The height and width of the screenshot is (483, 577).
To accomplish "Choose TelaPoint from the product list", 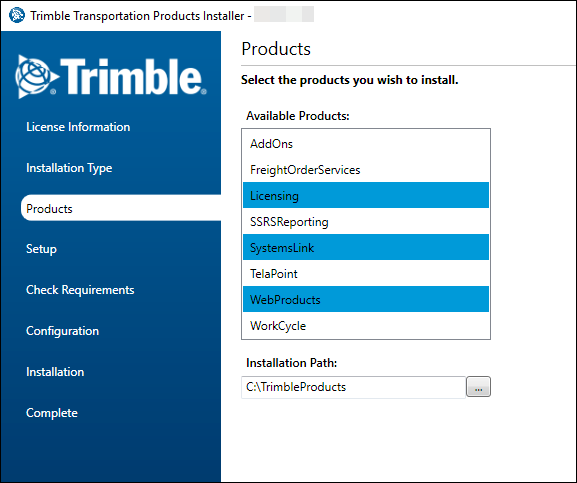I will 366,273.
